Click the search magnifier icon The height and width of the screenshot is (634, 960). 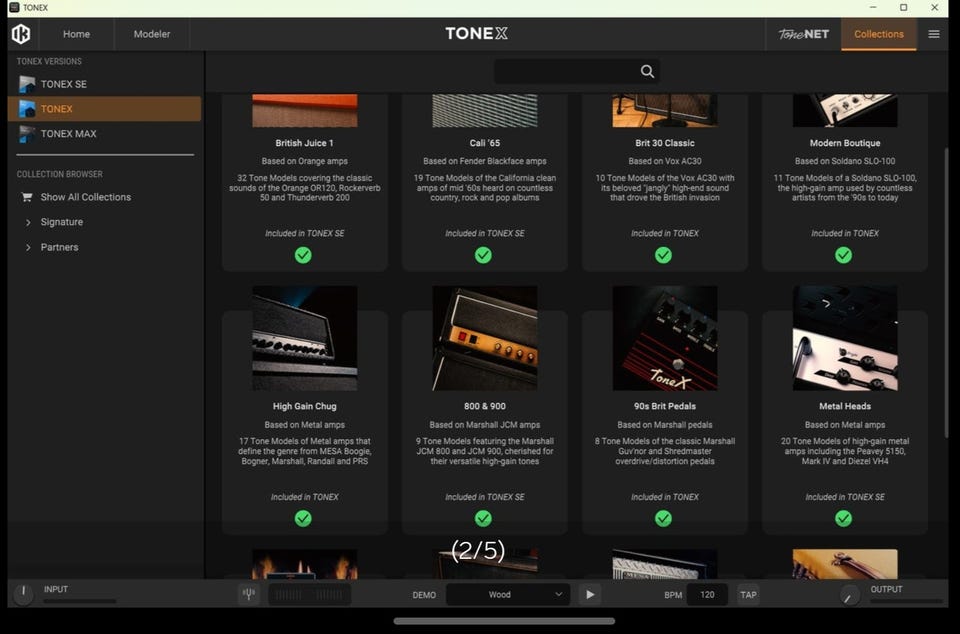[x=647, y=72]
